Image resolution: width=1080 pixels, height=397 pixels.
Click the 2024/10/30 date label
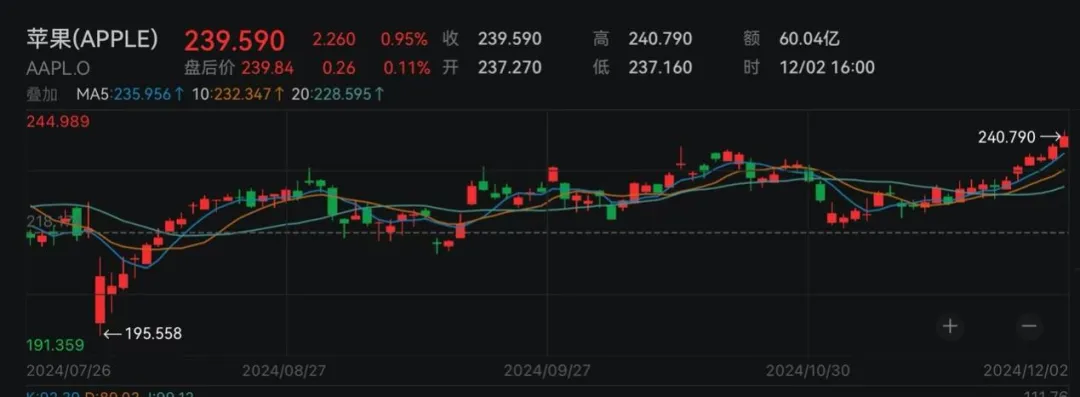808,371
